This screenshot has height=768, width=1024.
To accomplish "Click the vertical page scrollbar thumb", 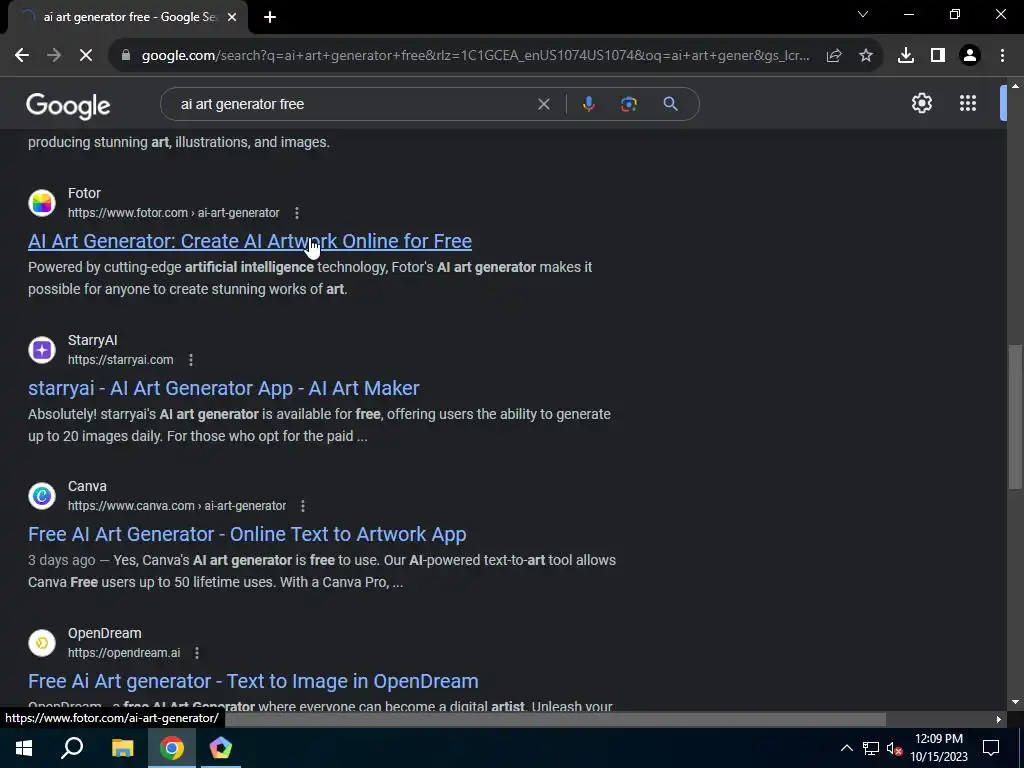I will (1015, 417).
